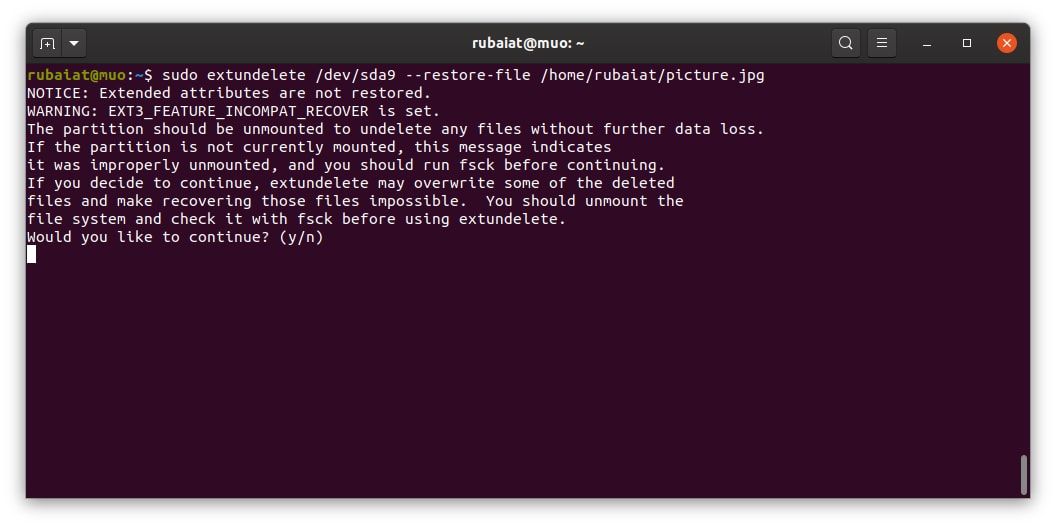Maximize the terminal window
Image resolution: width=1056 pixels, height=527 pixels.
[x=966, y=44]
